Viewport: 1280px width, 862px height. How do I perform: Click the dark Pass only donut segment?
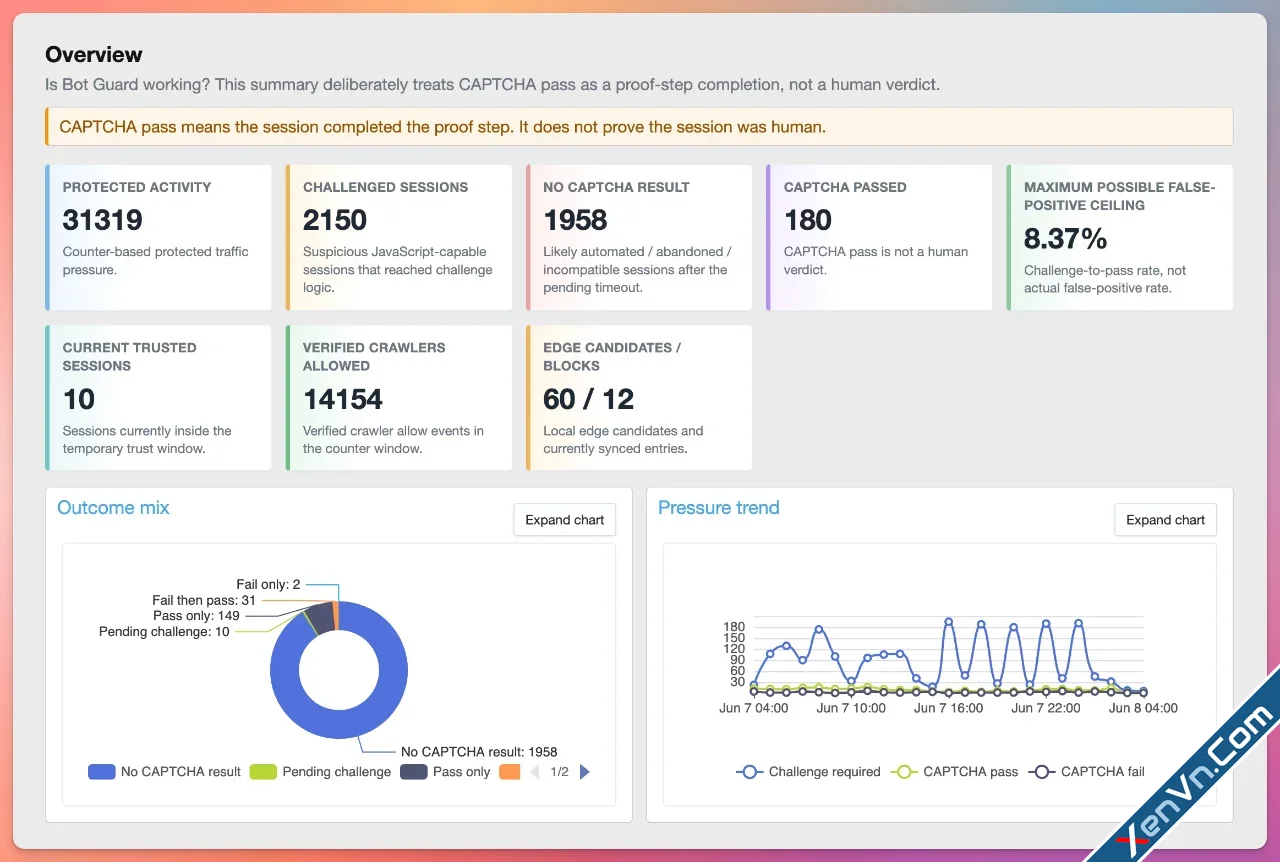pos(319,618)
